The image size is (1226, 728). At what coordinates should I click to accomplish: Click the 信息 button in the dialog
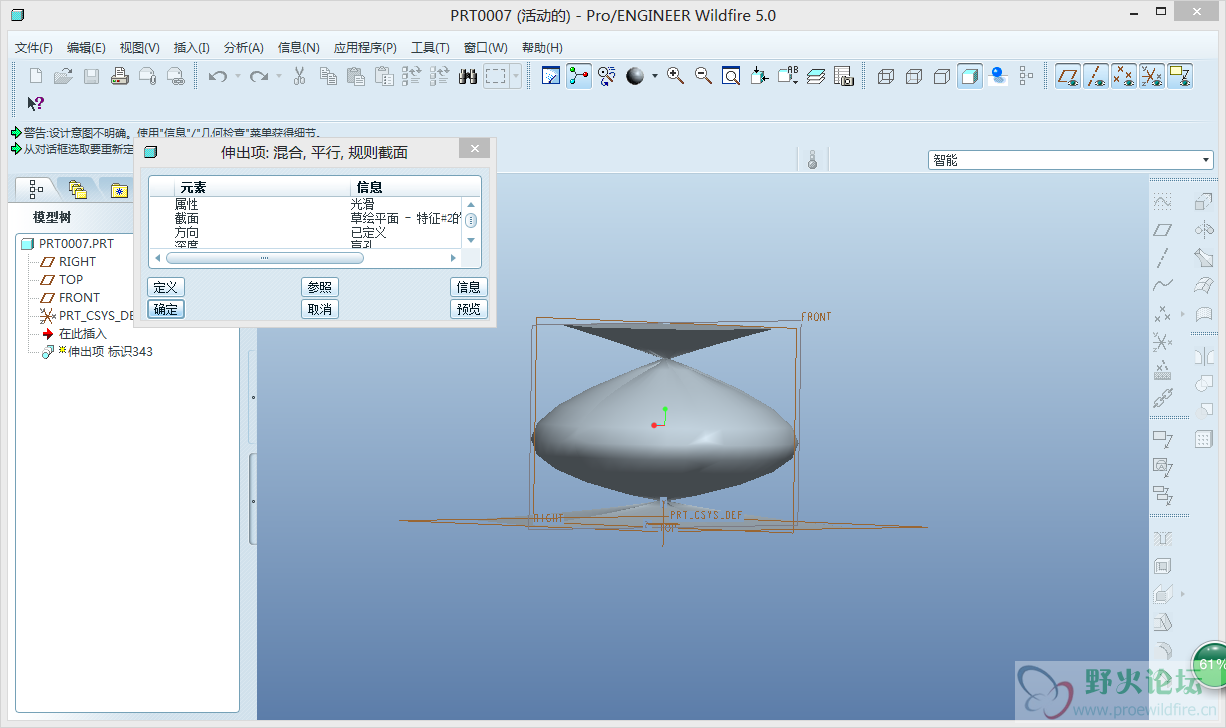pos(469,287)
